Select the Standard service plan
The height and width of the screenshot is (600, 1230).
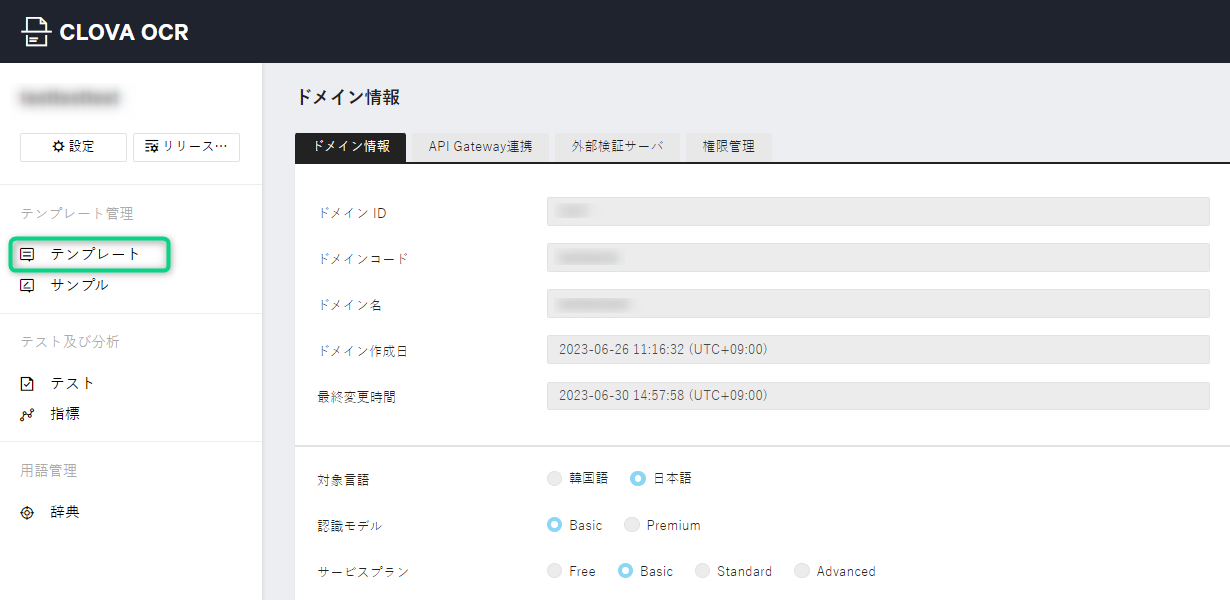click(x=703, y=571)
